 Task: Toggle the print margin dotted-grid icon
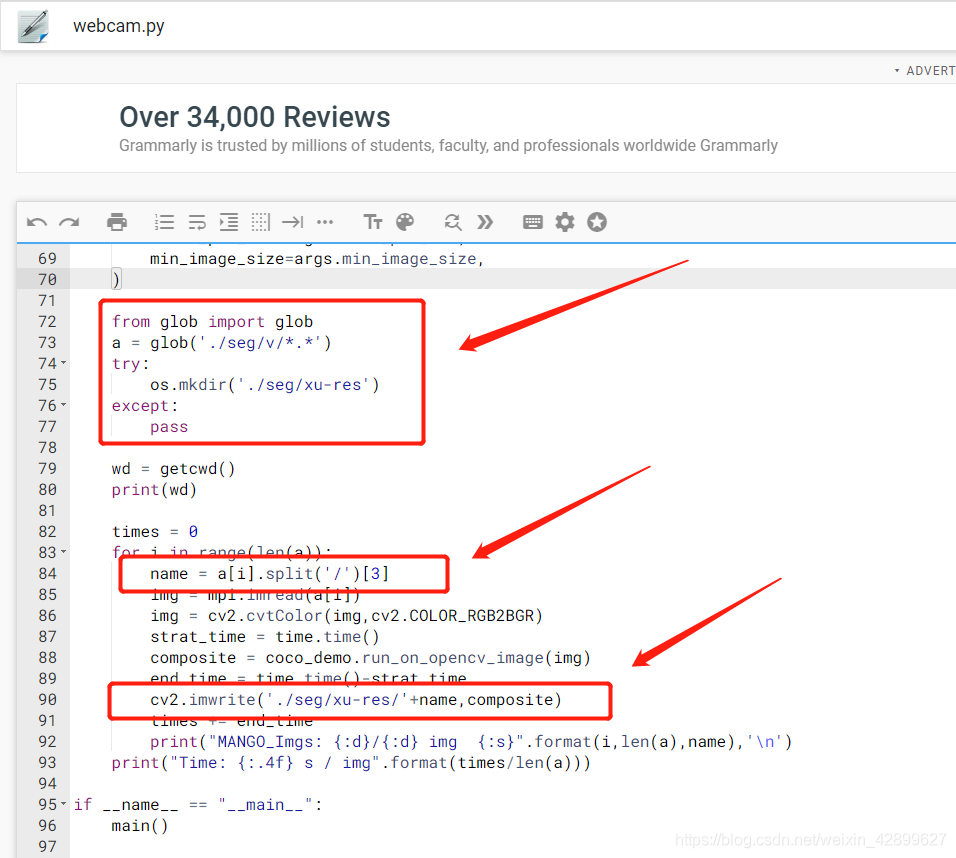pyautogui.click(x=261, y=222)
